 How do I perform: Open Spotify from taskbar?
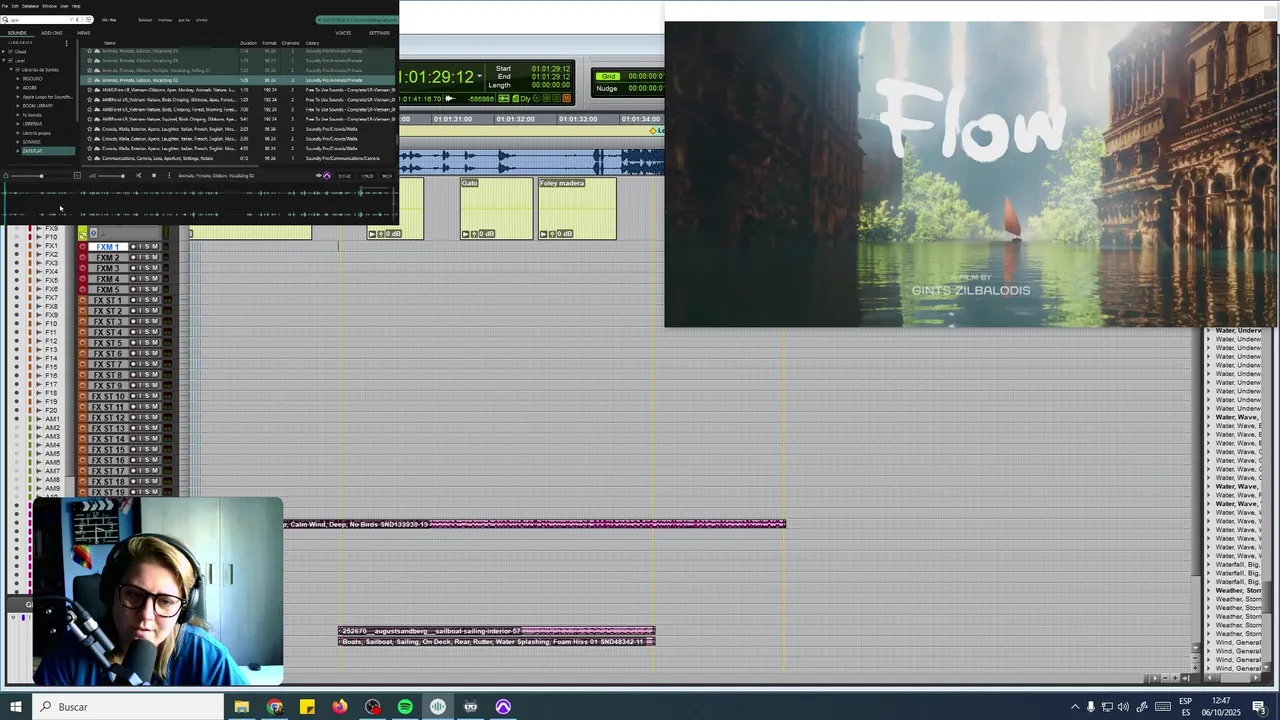(x=405, y=707)
